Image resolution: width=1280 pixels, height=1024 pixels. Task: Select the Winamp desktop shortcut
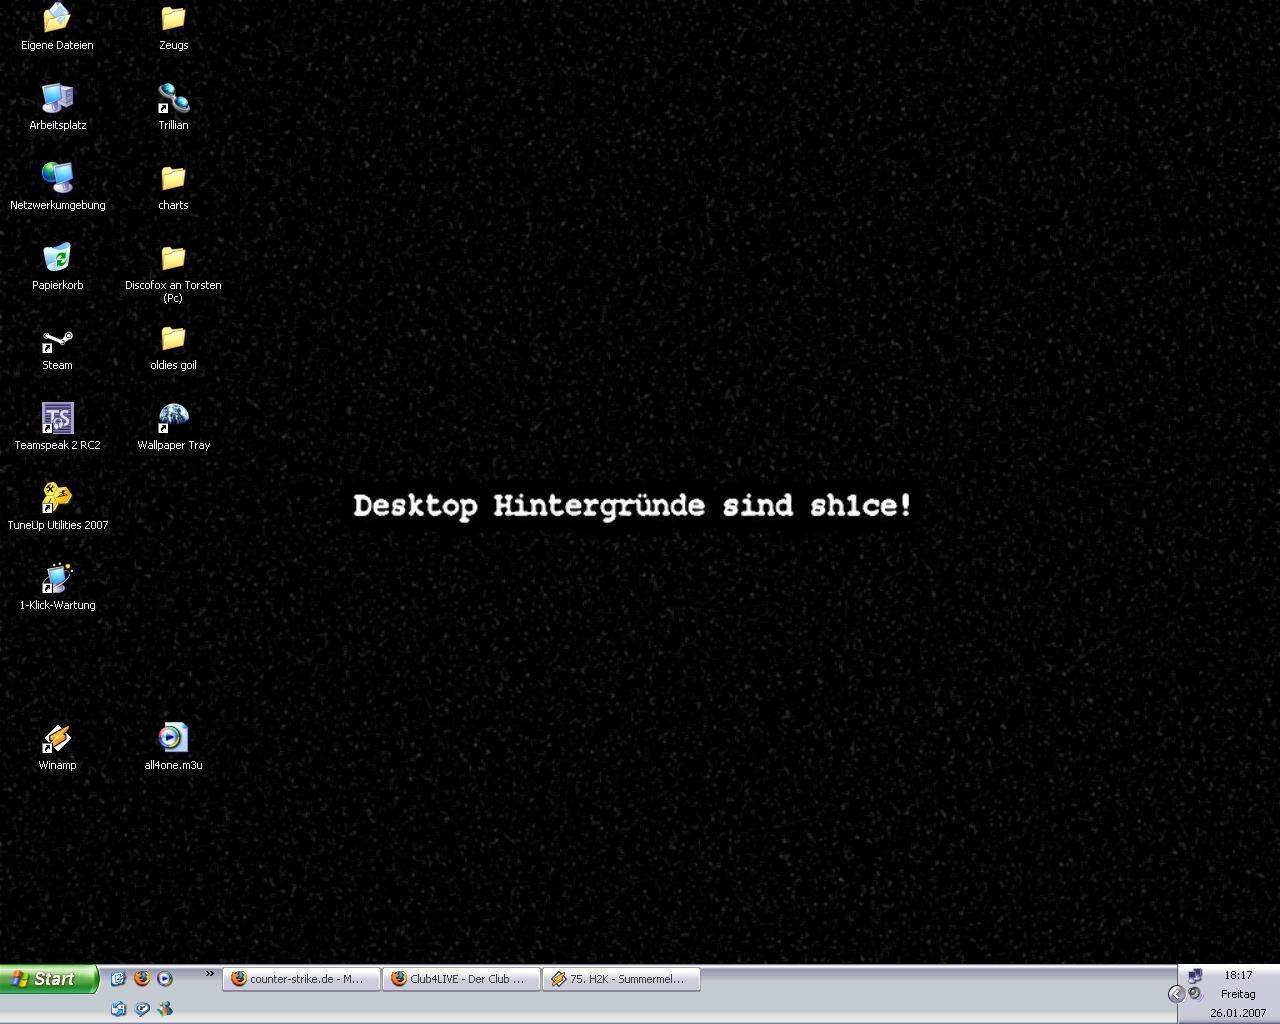pos(57,740)
